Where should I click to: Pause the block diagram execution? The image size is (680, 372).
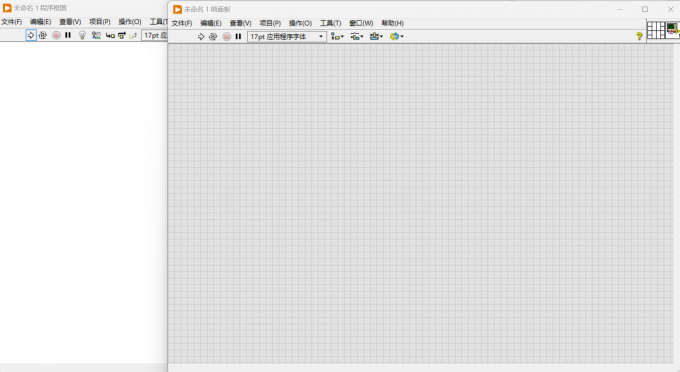coord(68,35)
